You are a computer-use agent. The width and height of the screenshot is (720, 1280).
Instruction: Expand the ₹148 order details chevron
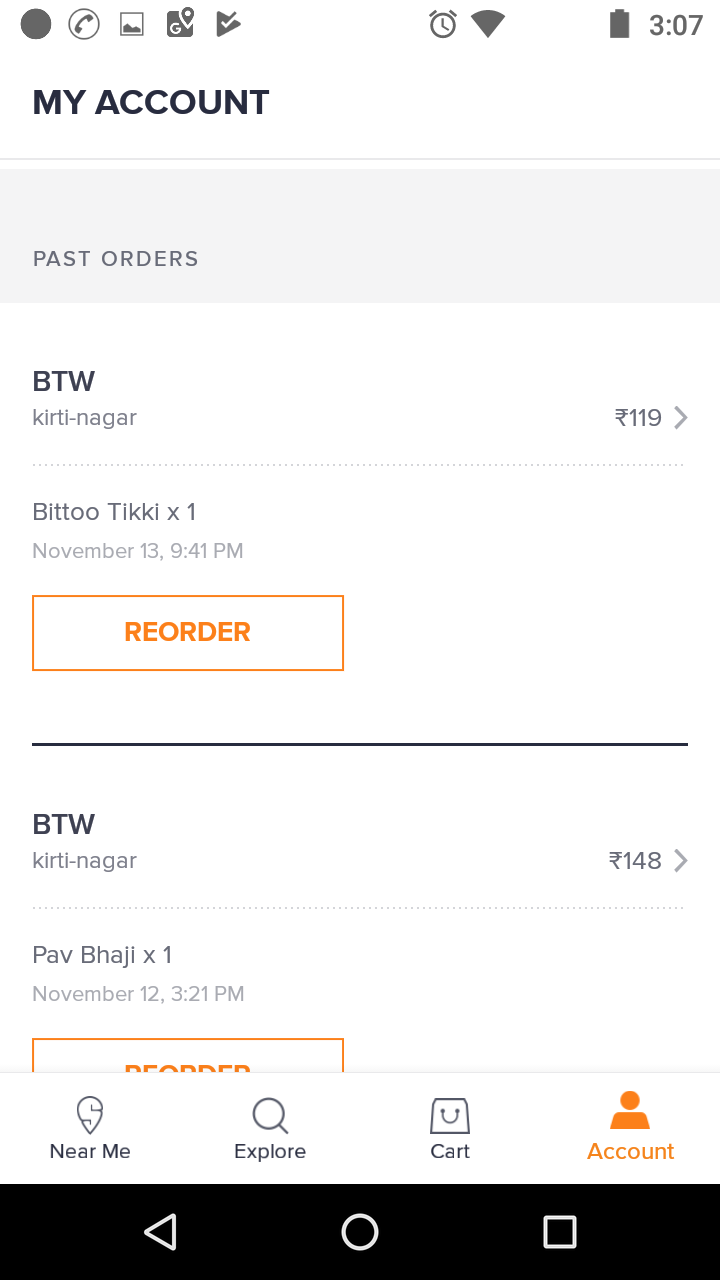pyautogui.click(x=681, y=860)
